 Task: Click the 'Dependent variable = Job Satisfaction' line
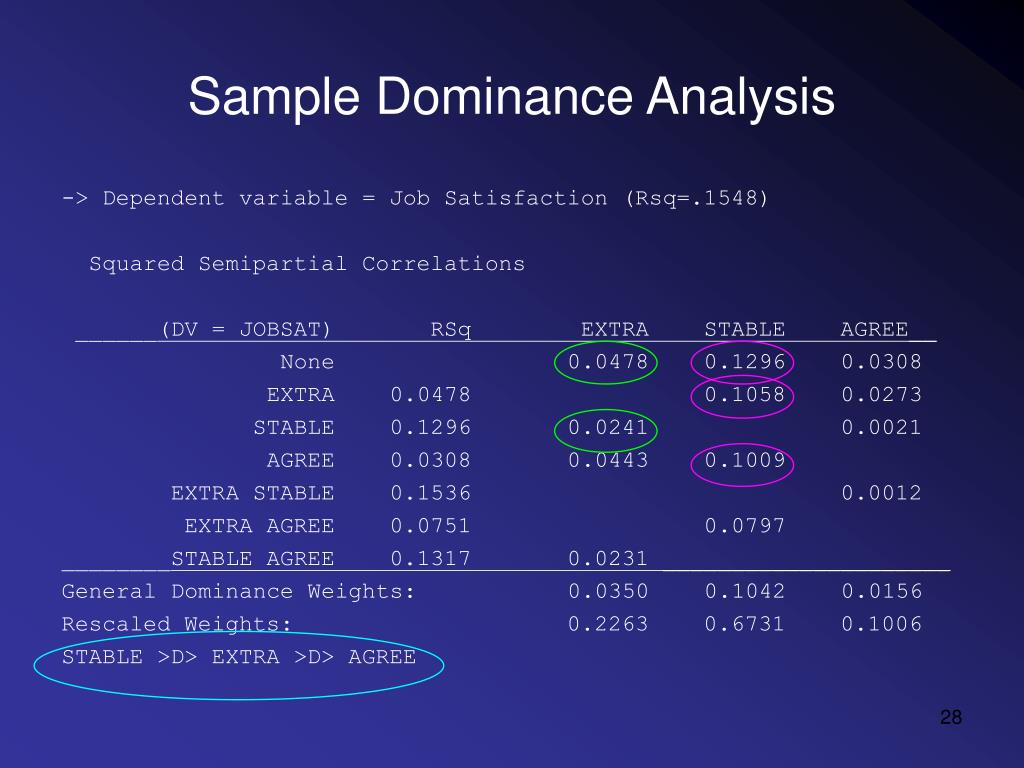[x=415, y=198]
